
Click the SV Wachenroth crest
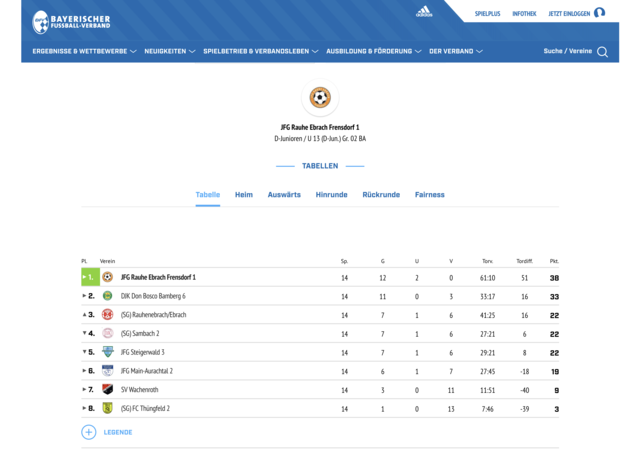pyautogui.click(x=107, y=390)
